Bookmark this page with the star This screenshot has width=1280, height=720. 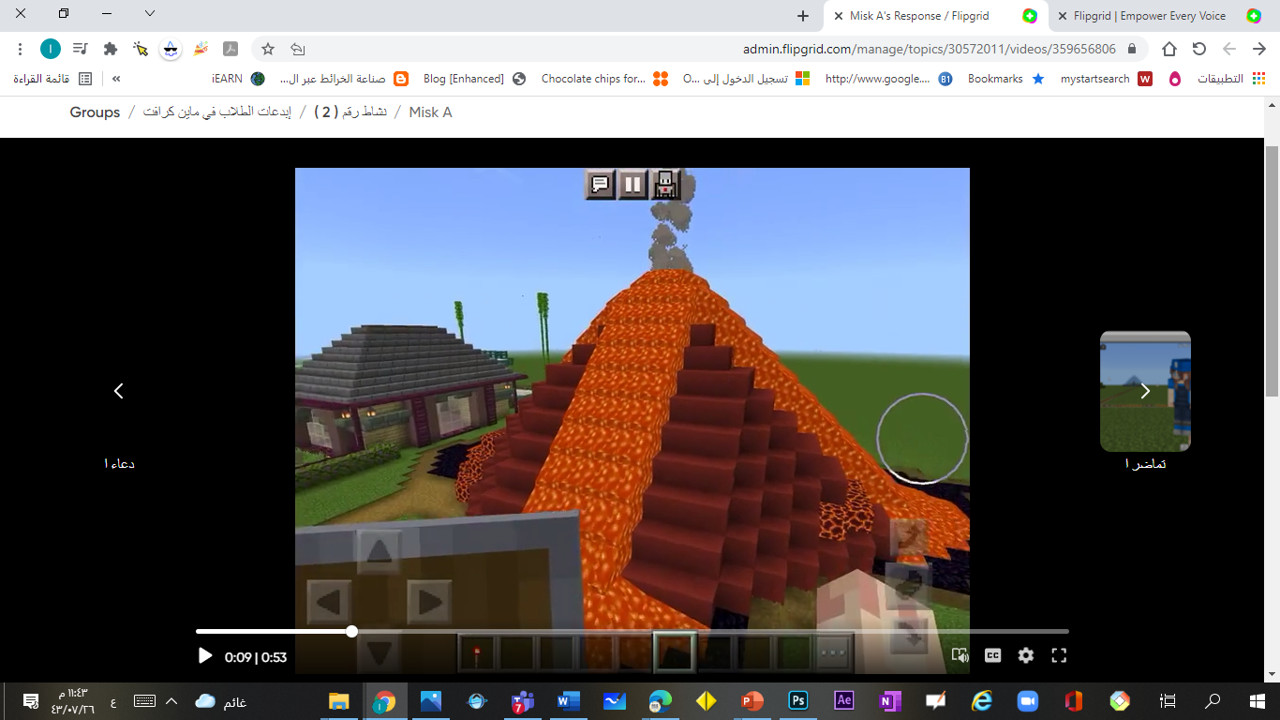point(268,49)
